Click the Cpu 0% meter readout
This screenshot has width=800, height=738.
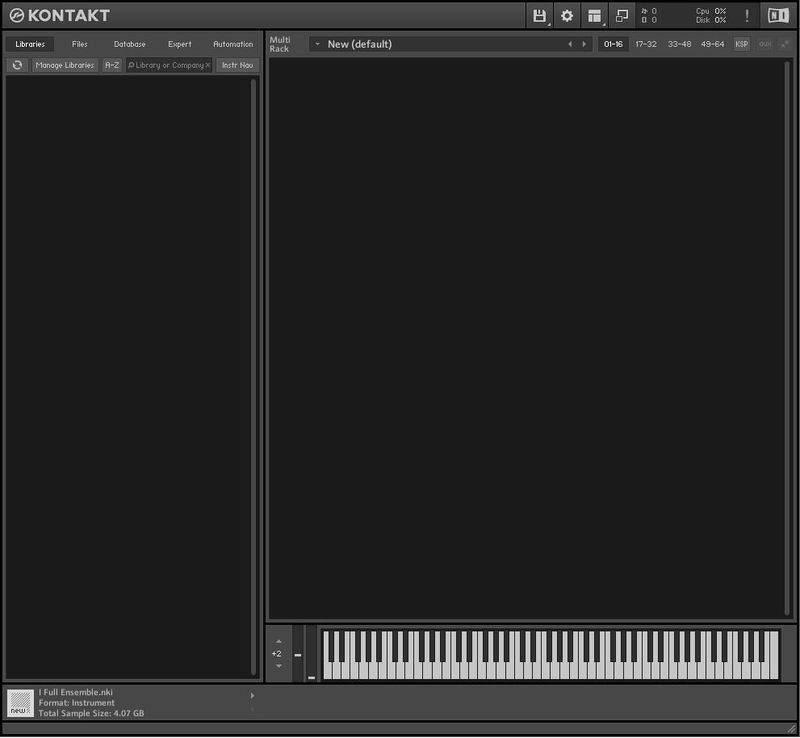pos(711,11)
